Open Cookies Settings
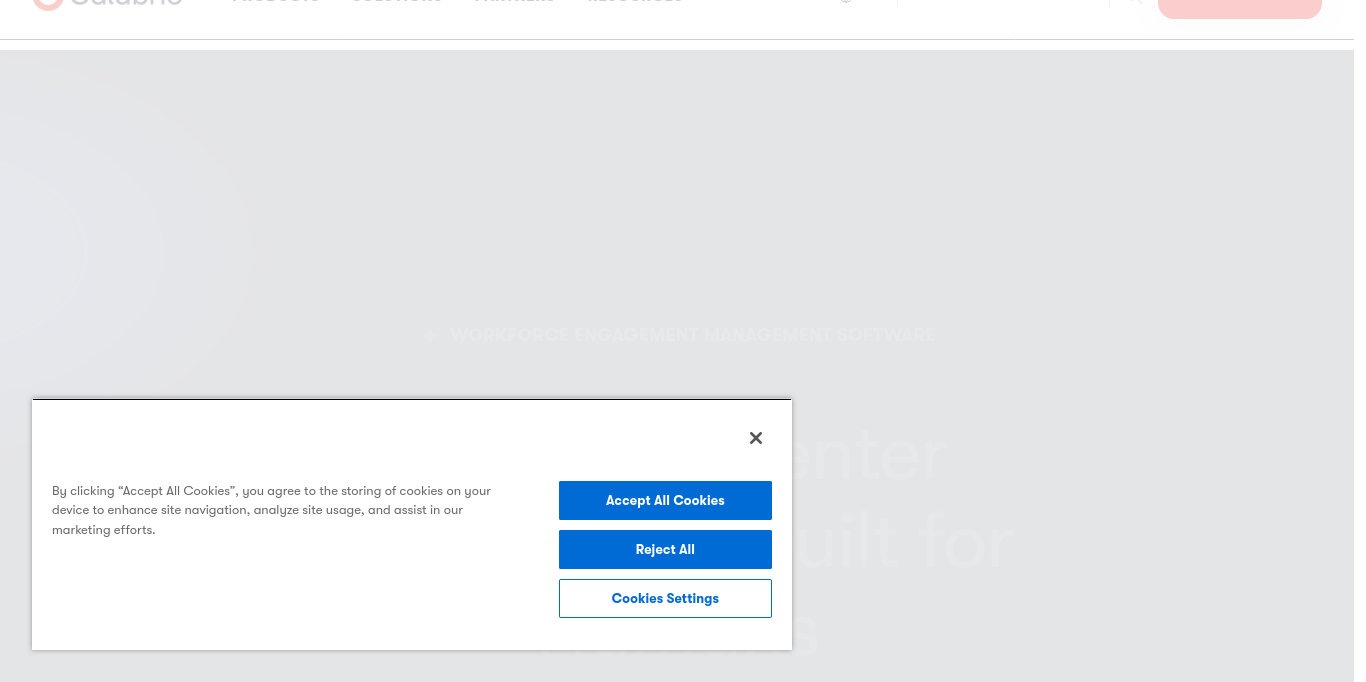Image resolution: width=1366 pixels, height=682 pixels. [x=665, y=598]
